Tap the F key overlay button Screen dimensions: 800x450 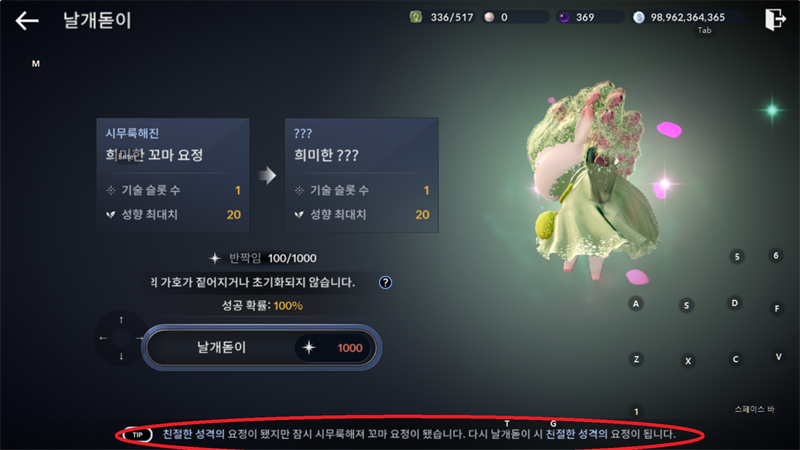[777, 308]
